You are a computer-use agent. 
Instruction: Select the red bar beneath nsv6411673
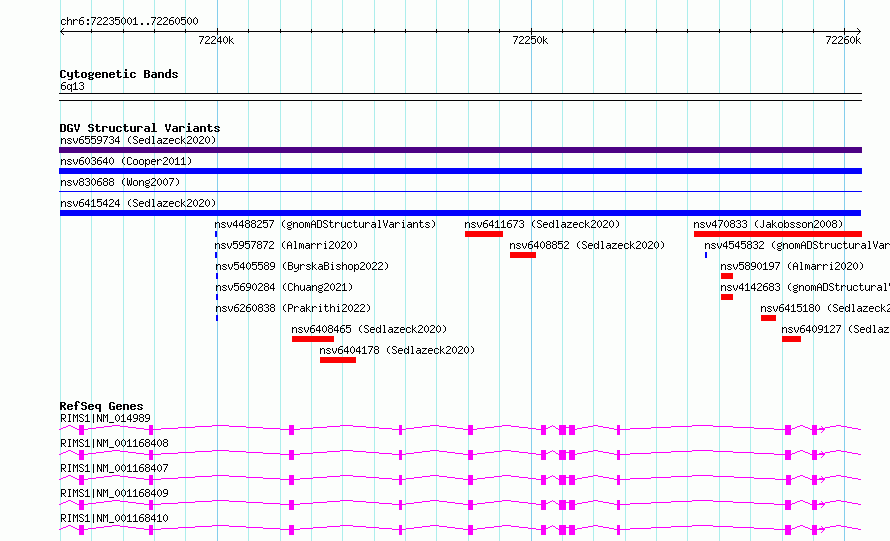pos(484,234)
